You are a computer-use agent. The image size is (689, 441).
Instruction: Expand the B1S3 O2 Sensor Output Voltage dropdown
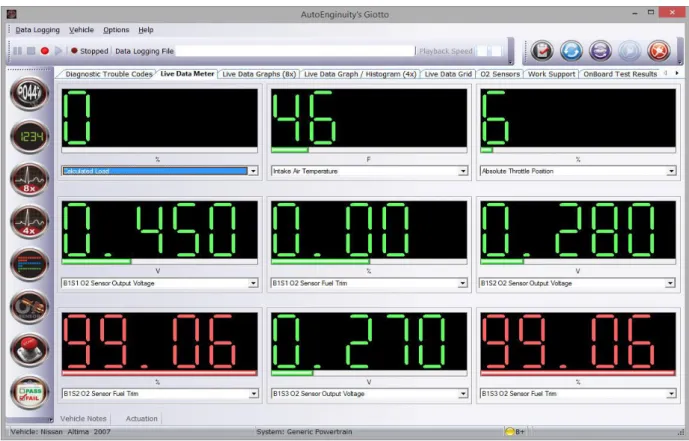pyautogui.click(x=463, y=394)
